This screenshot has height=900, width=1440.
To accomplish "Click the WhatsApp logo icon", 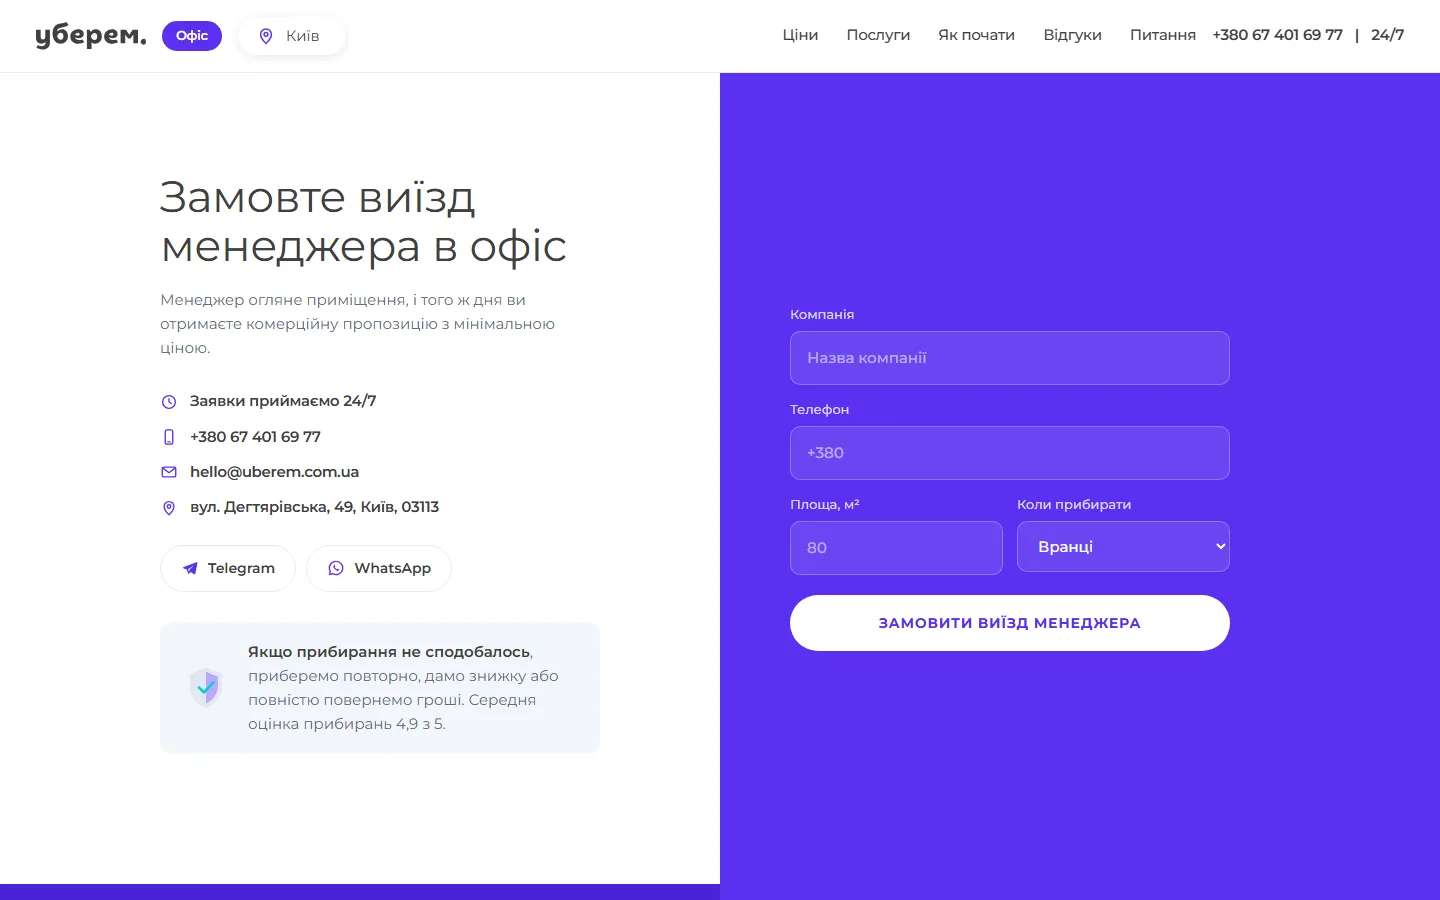I will pos(336,568).
